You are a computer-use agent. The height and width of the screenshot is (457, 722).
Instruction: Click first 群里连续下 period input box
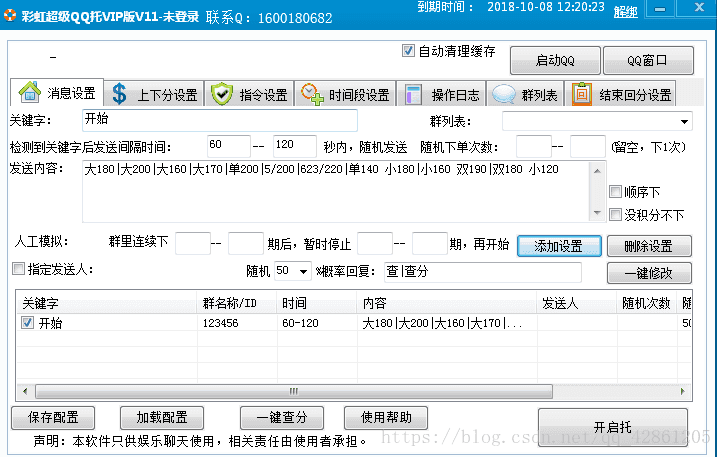(x=193, y=243)
